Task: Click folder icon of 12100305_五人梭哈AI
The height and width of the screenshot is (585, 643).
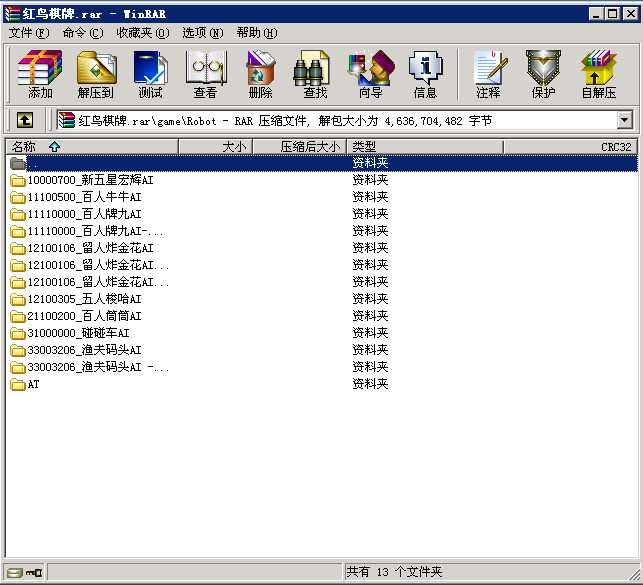Action: [x=18, y=300]
